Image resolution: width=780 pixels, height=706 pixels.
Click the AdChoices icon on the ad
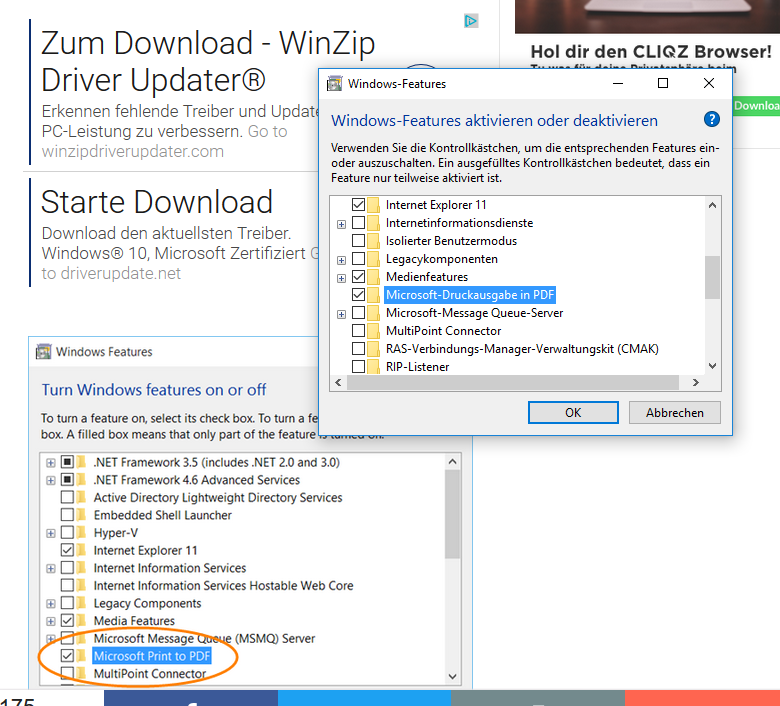(471, 21)
